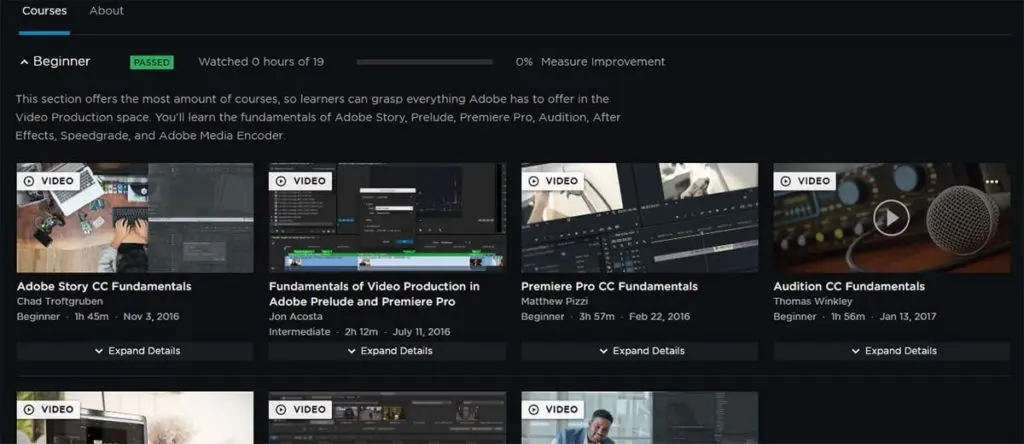This screenshot has width=1024, height=444.
Task: Click '3h 57m' duration text
Action: (x=596, y=317)
